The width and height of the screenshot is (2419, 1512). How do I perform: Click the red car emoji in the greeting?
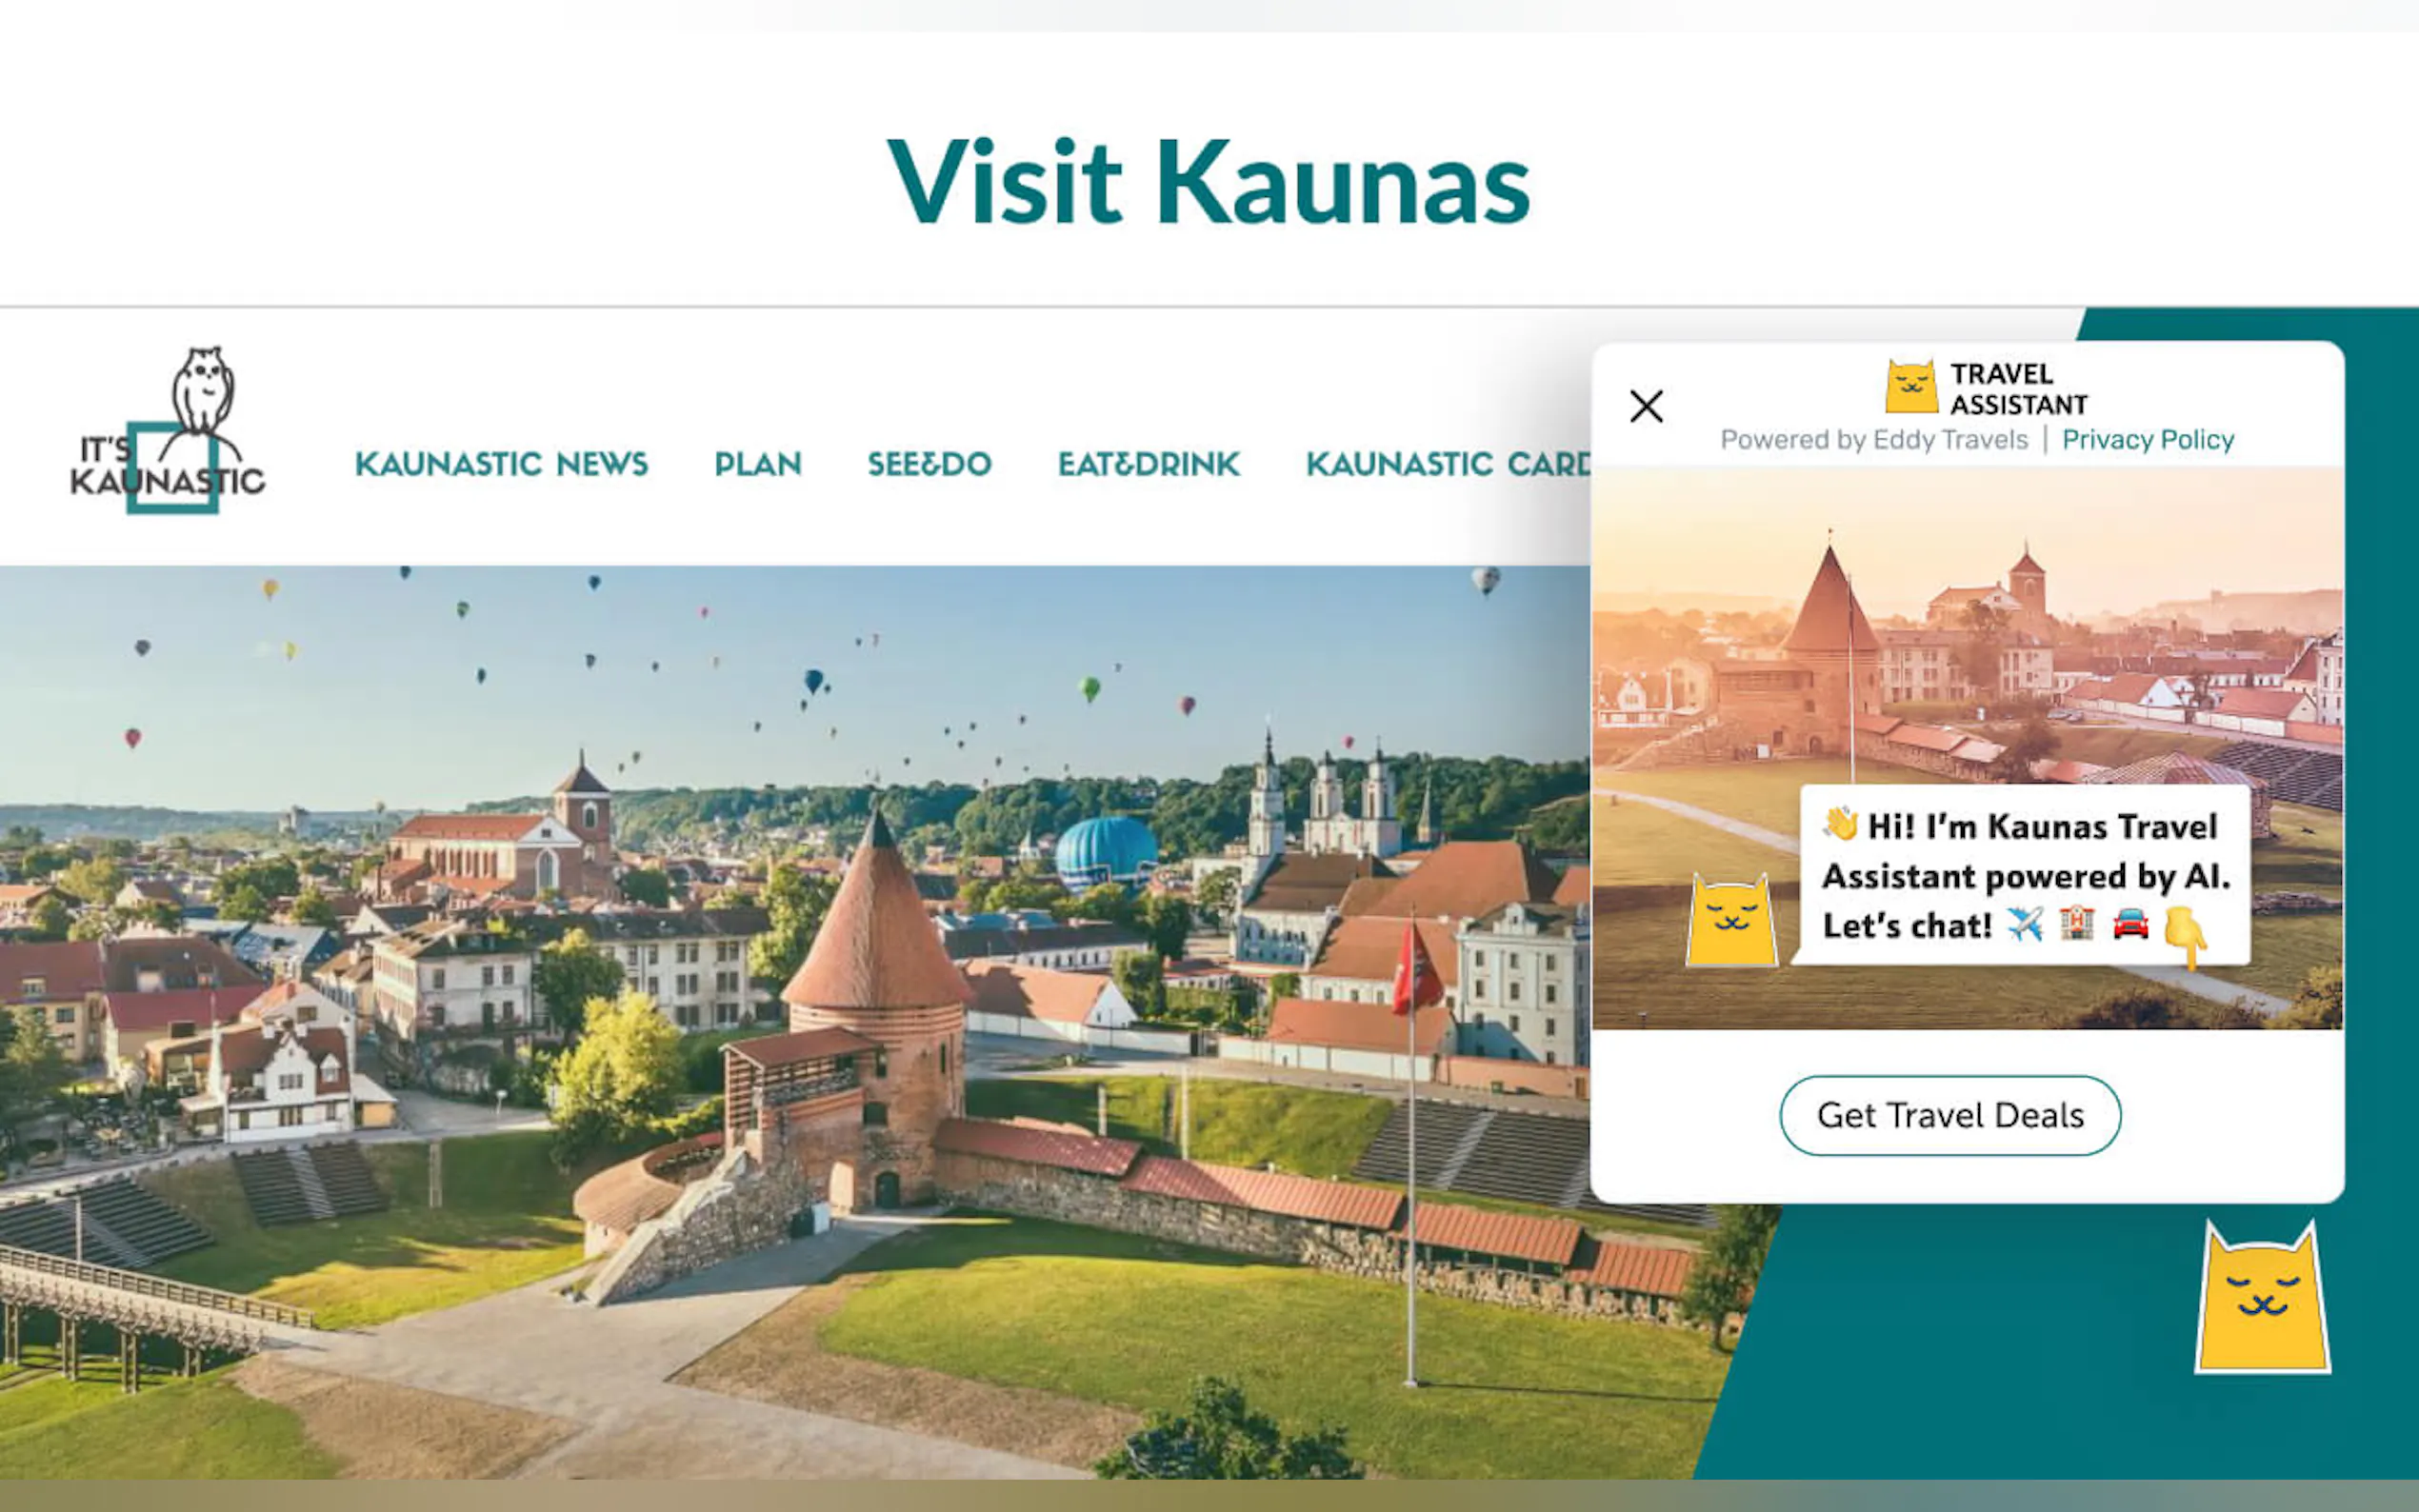(x=2130, y=924)
